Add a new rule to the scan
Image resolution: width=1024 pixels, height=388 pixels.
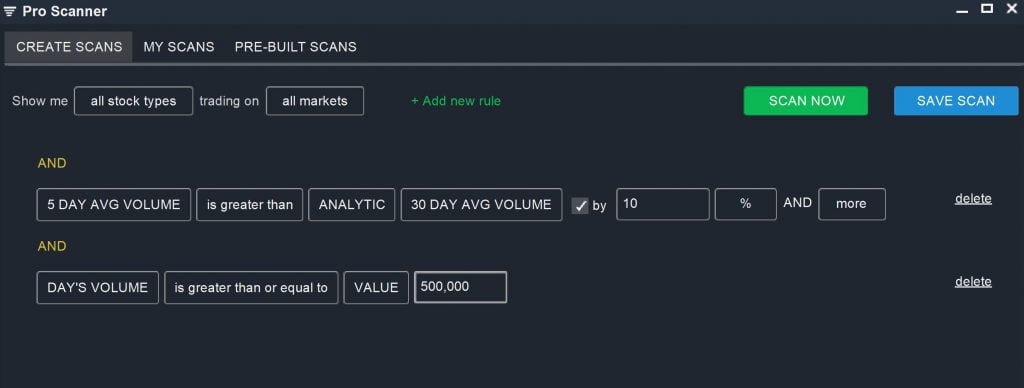coord(456,101)
